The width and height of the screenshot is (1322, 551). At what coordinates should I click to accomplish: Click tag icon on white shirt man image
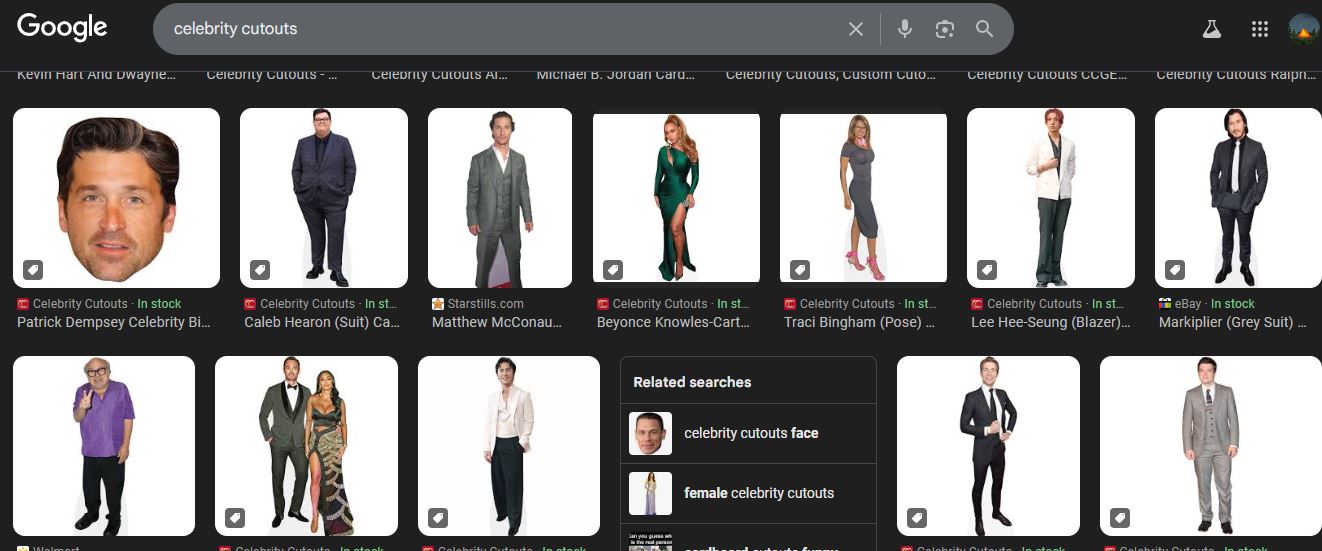click(x=438, y=518)
